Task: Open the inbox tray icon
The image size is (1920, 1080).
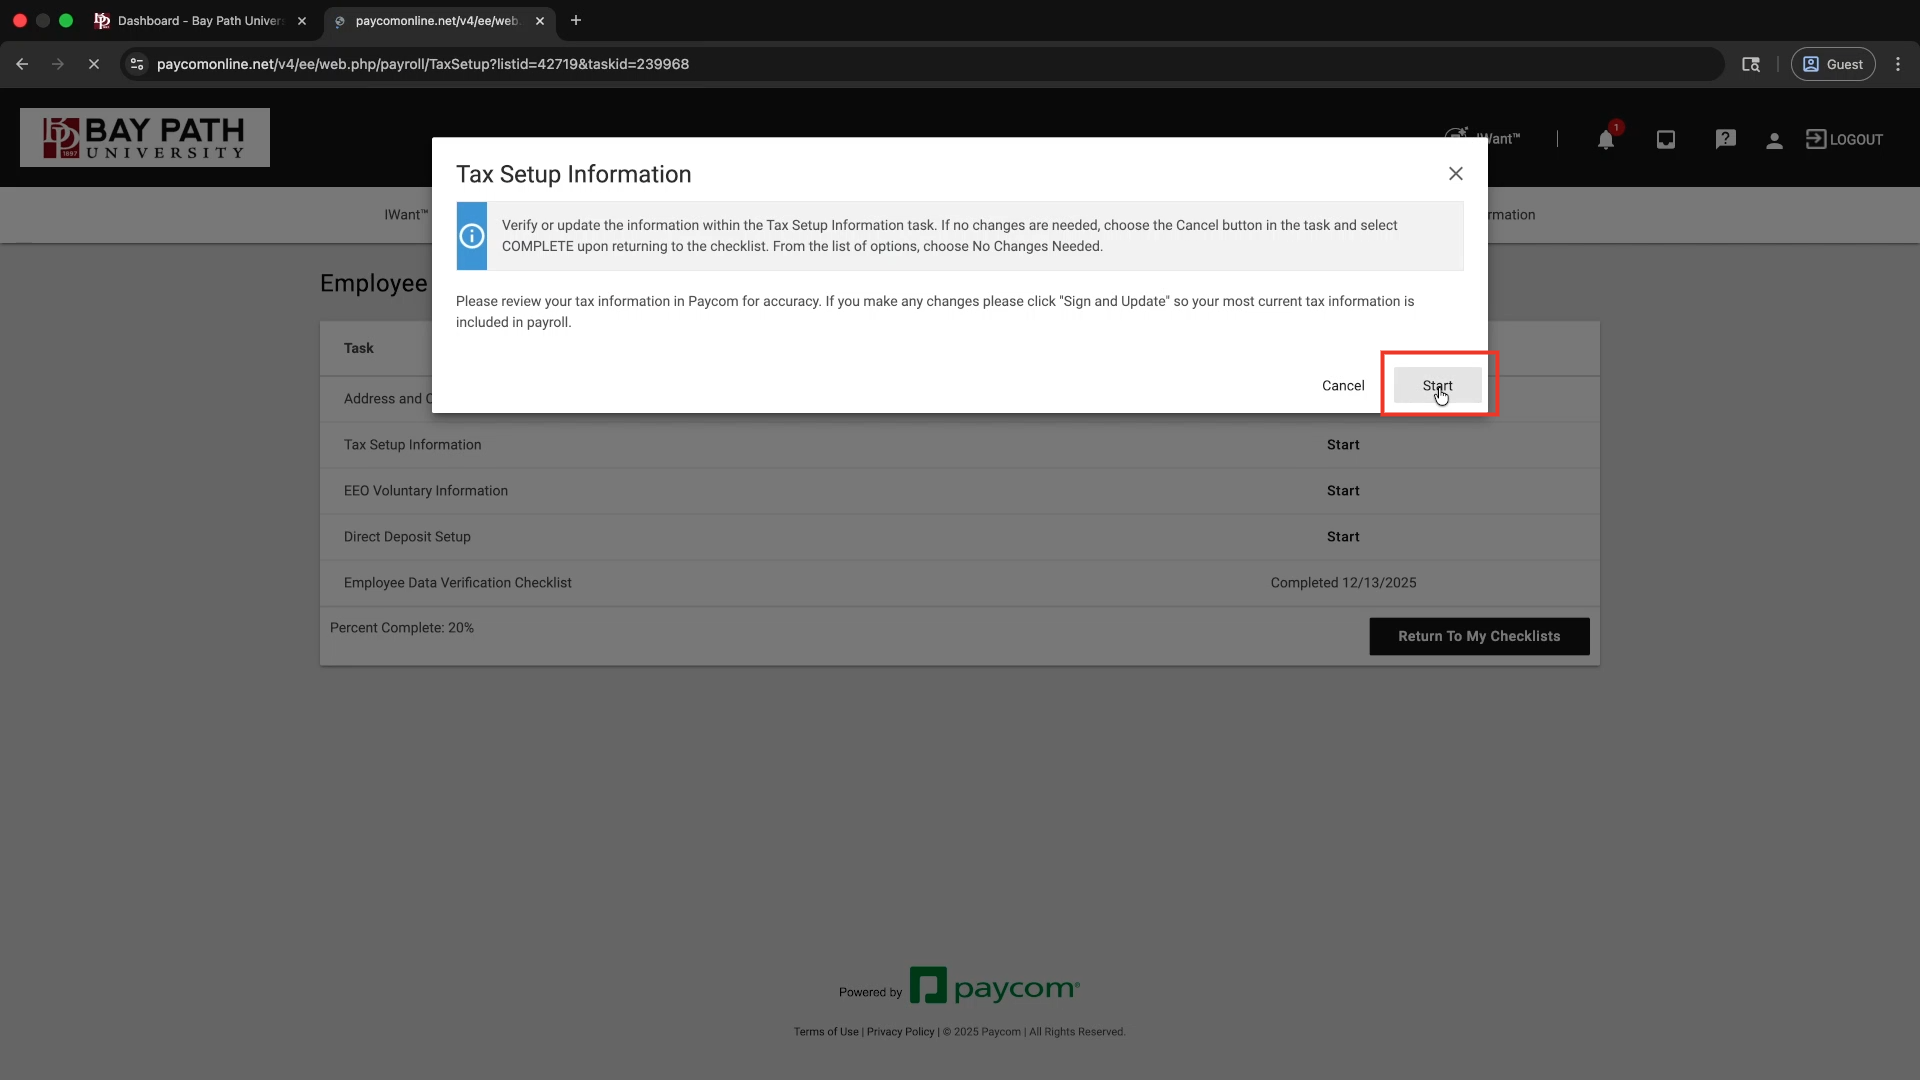Action: tap(1665, 140)
